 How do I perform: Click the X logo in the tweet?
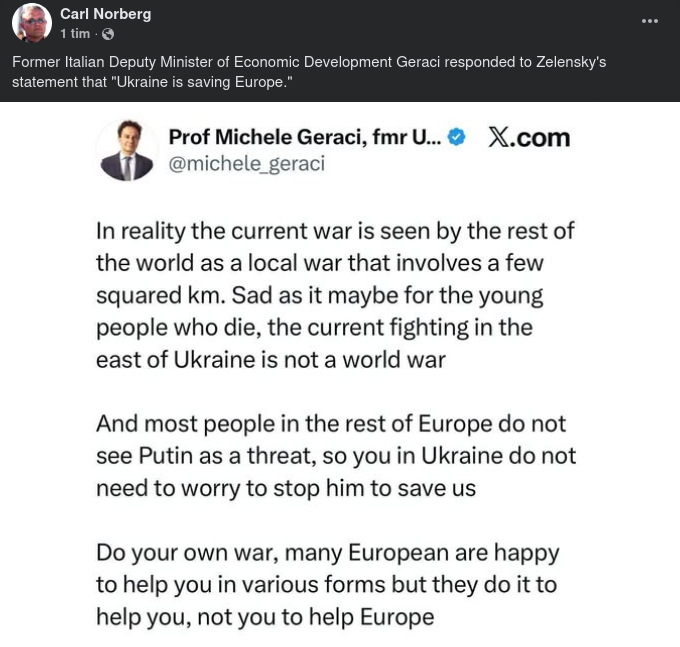tap(498, 137)
